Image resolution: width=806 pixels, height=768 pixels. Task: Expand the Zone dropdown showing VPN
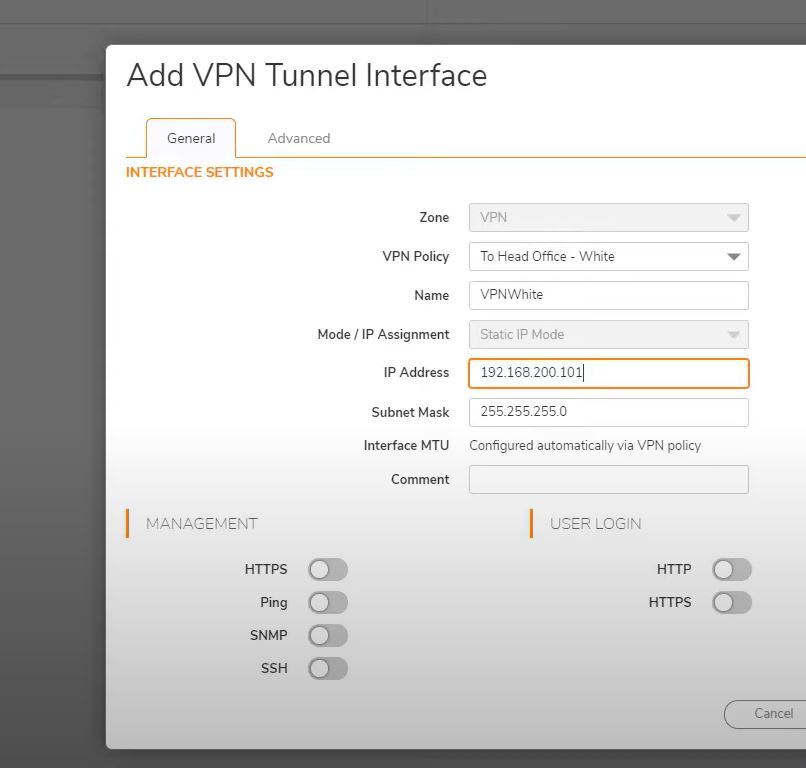point(608,217)
